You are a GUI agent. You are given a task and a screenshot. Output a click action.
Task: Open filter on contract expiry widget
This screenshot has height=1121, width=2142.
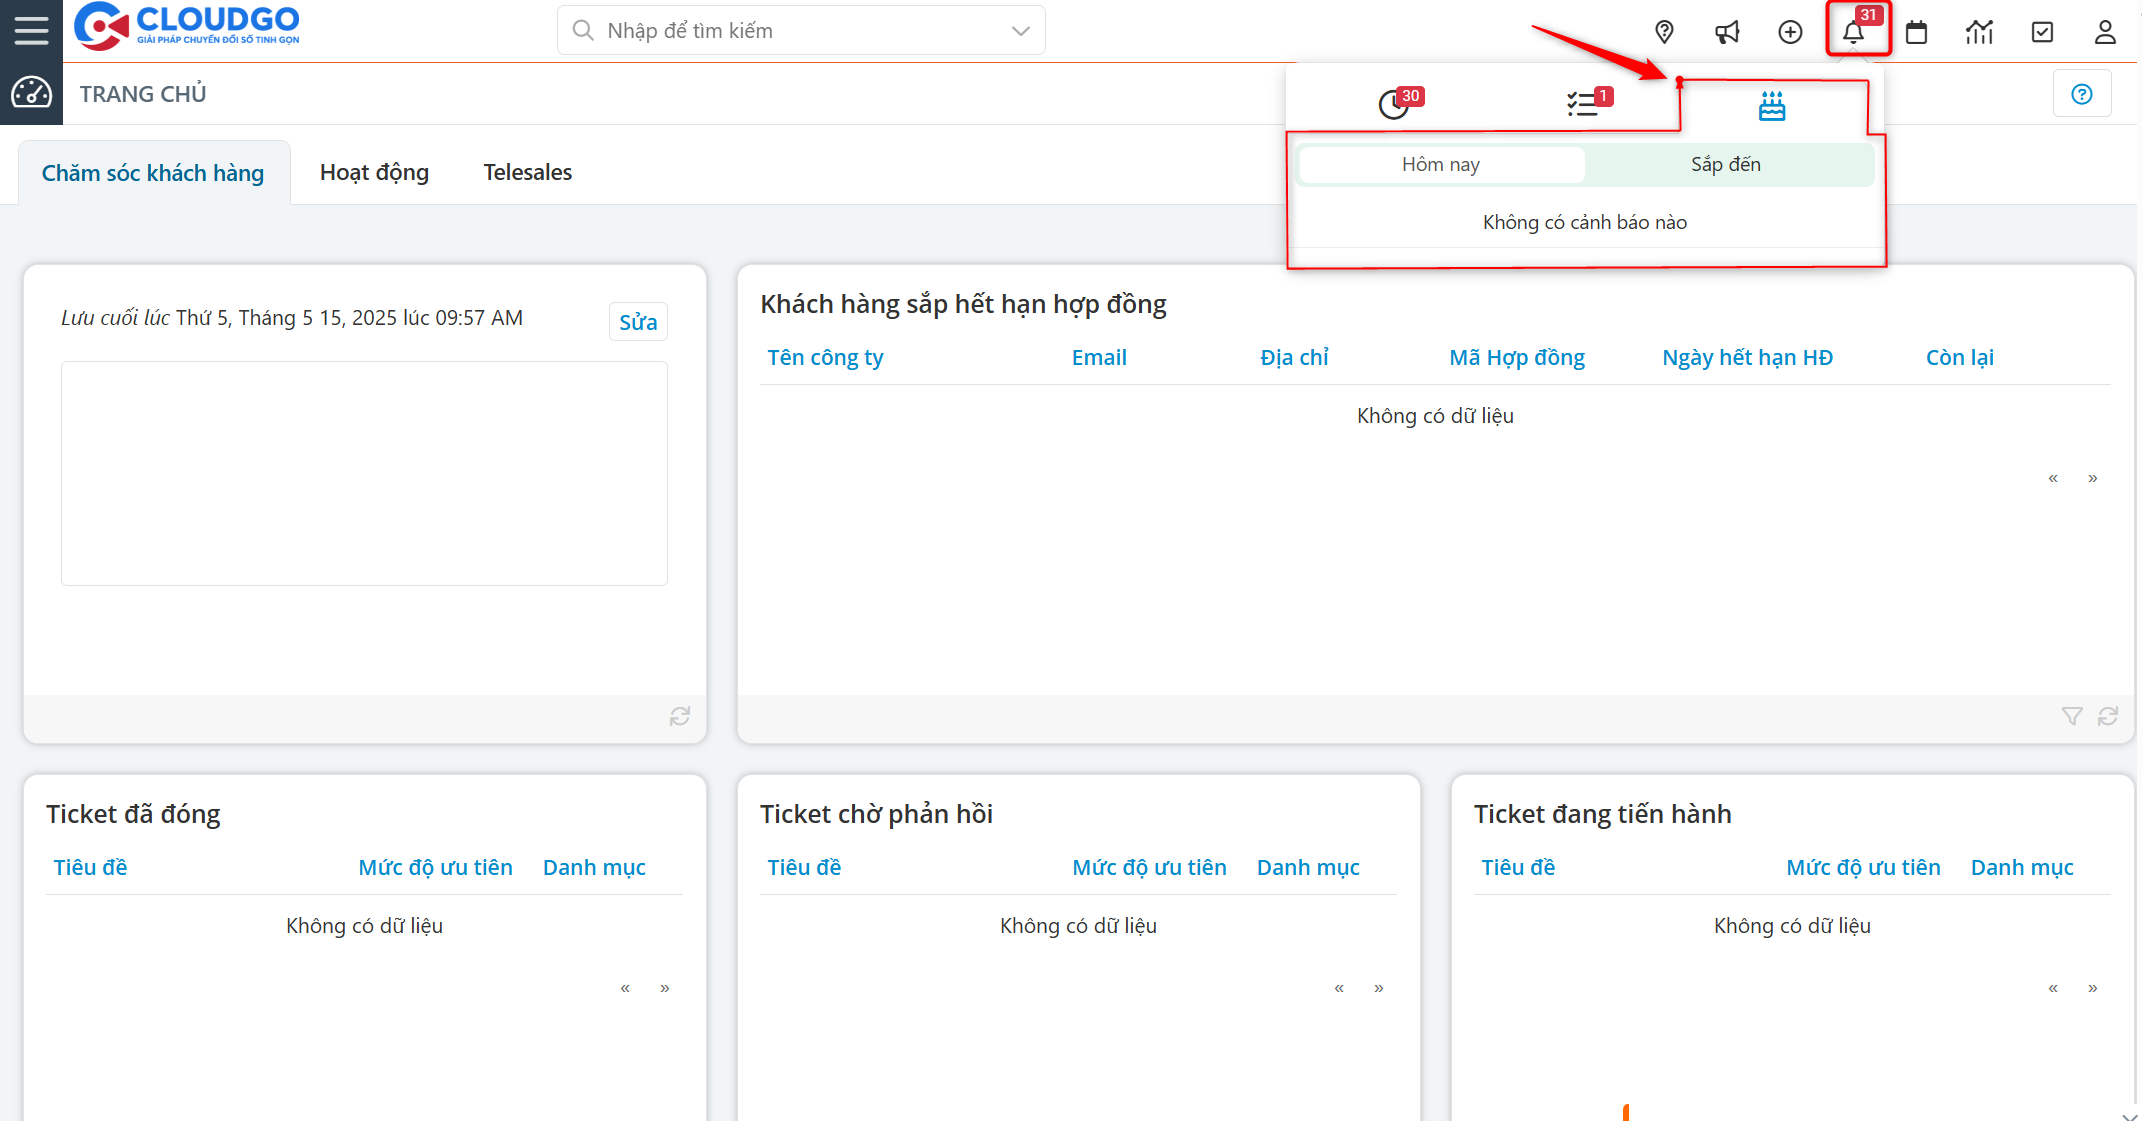[x=2071, y=716]
